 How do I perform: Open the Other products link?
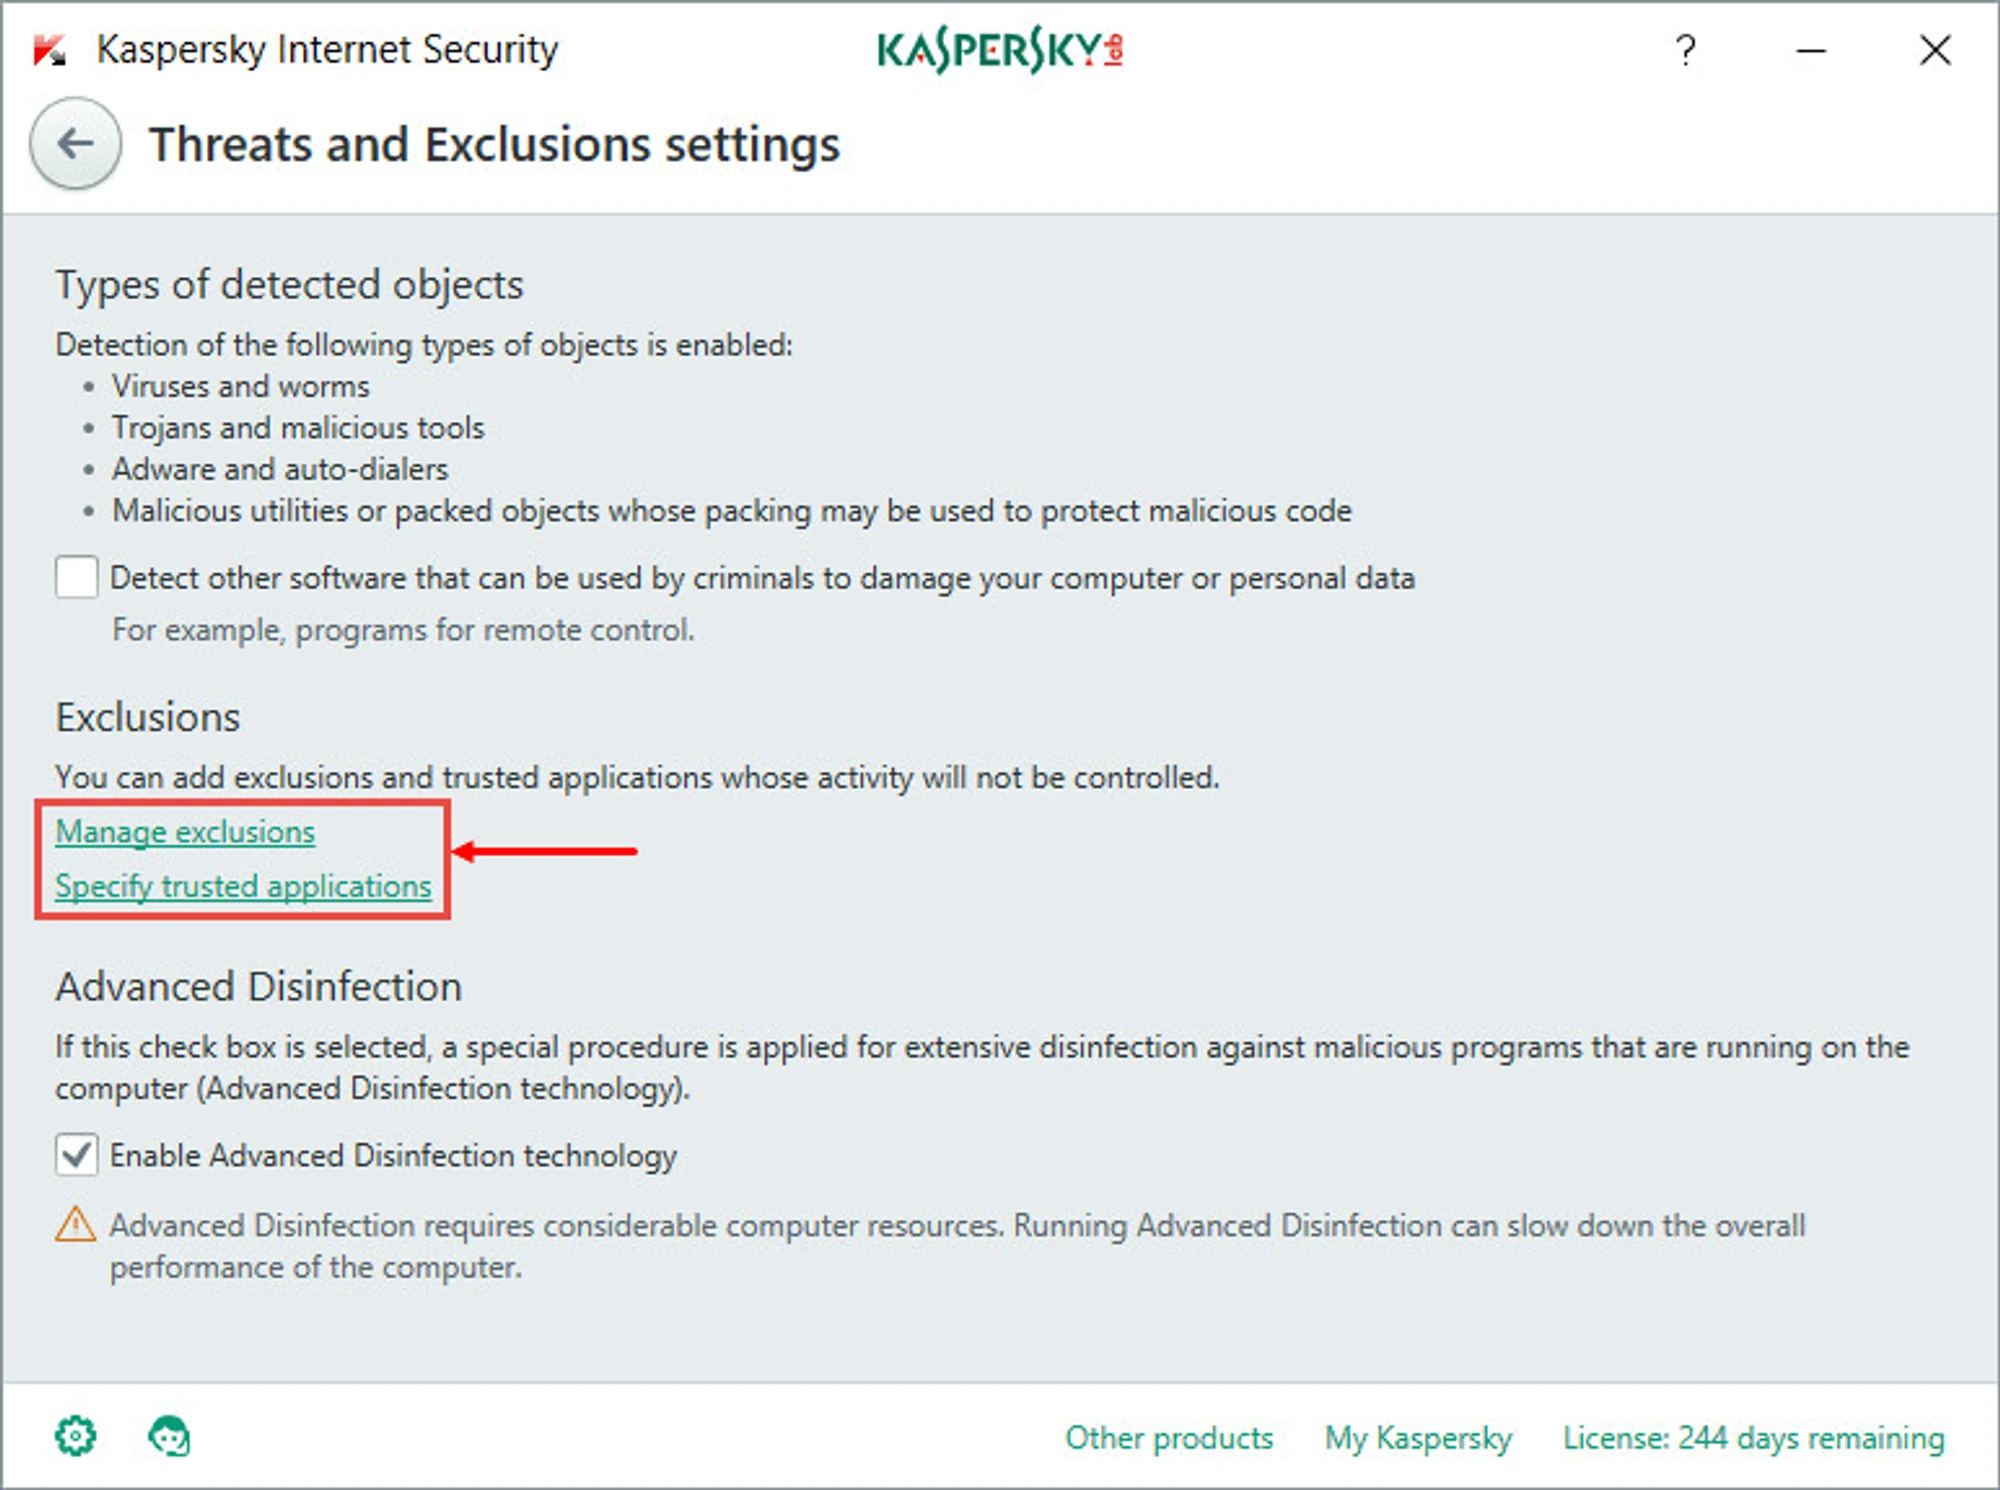1168,1437
